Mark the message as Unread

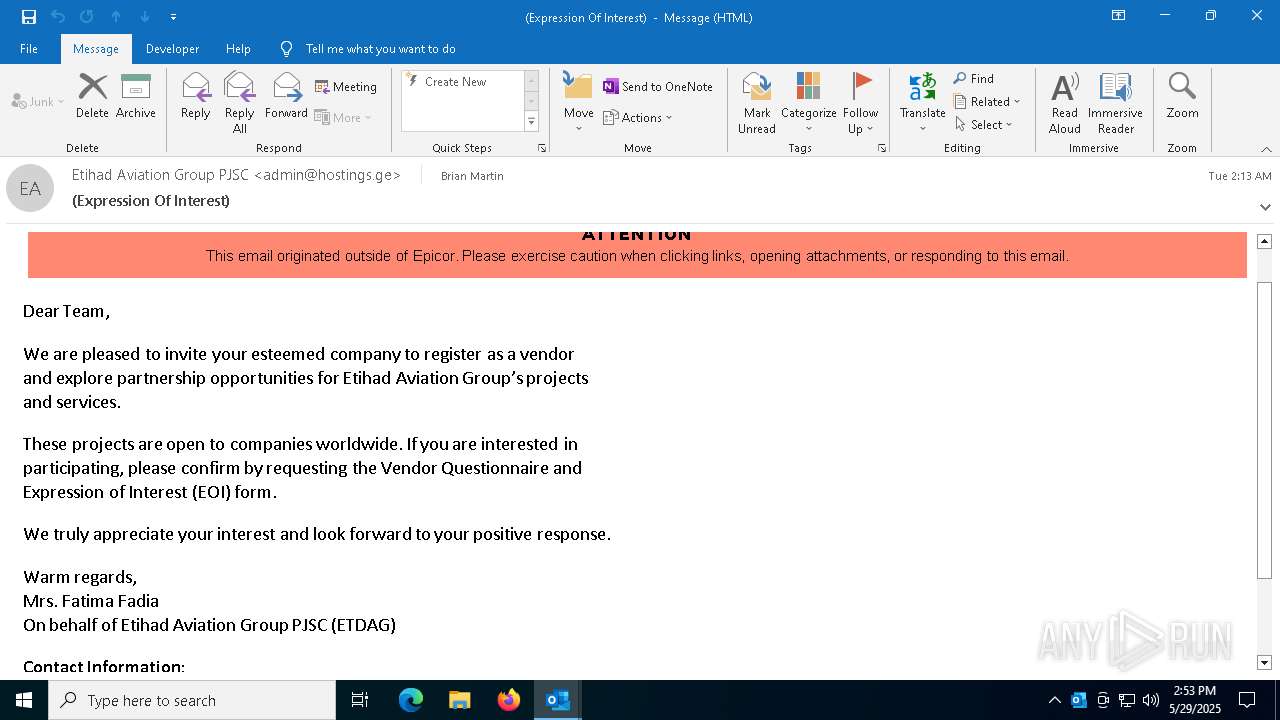[x=757, y=103]
